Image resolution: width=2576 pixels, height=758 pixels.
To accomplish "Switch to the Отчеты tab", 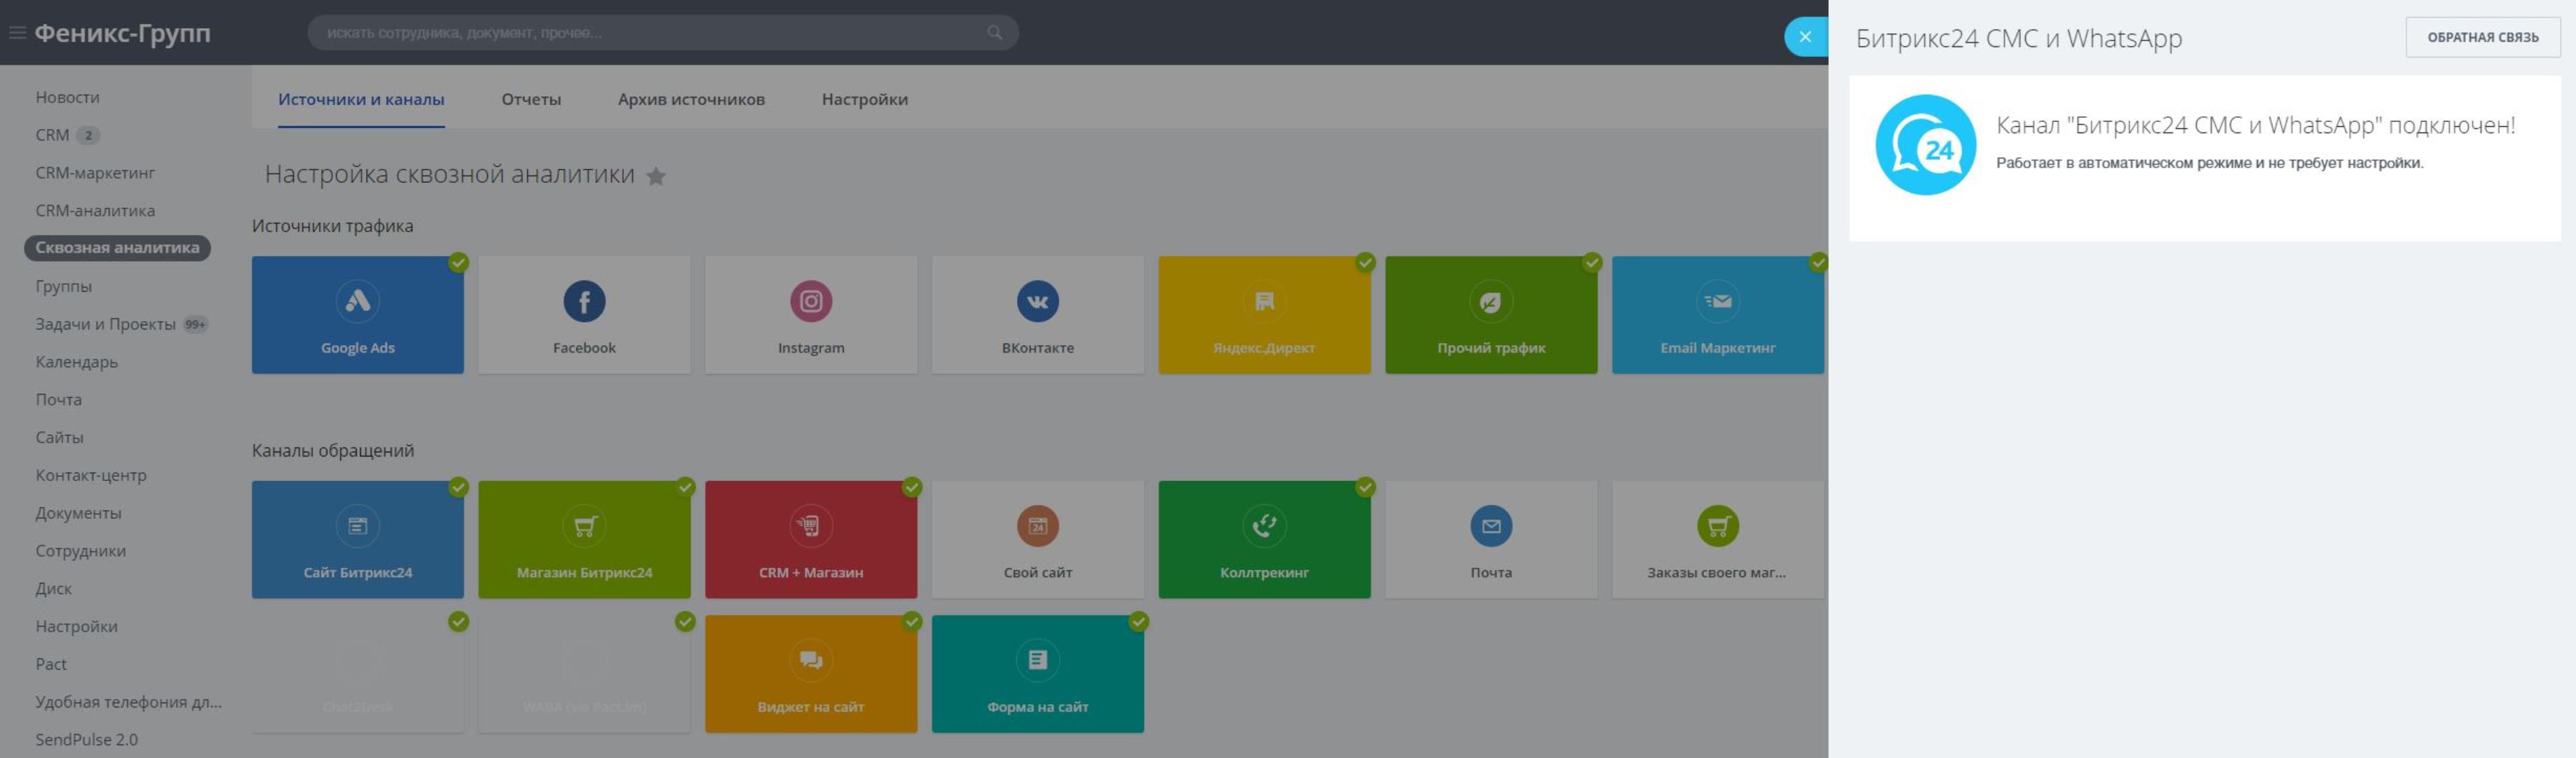I will point(531,99).
